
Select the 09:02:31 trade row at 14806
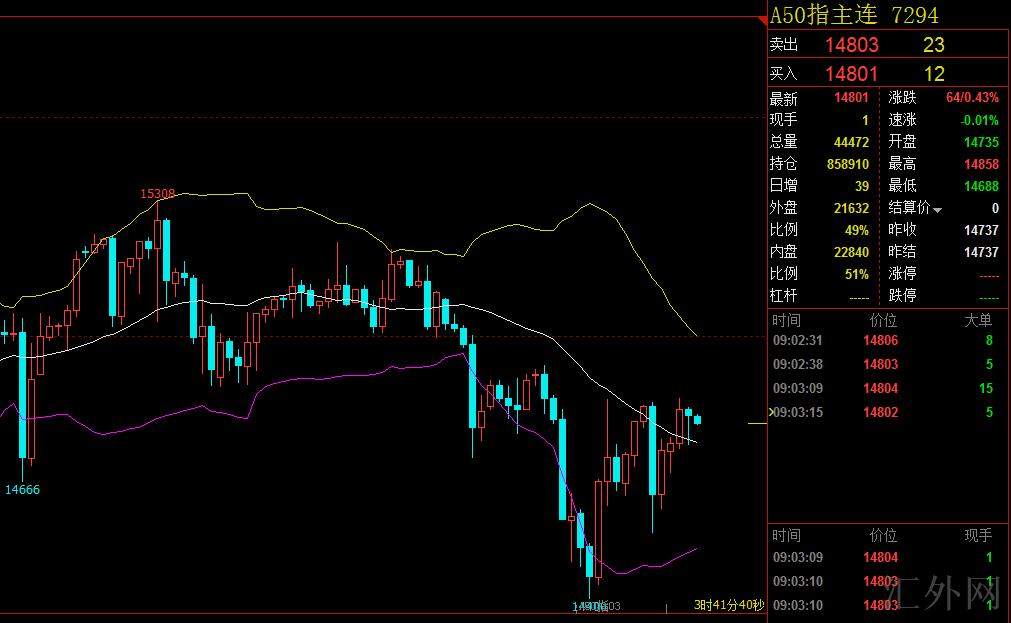880,341
